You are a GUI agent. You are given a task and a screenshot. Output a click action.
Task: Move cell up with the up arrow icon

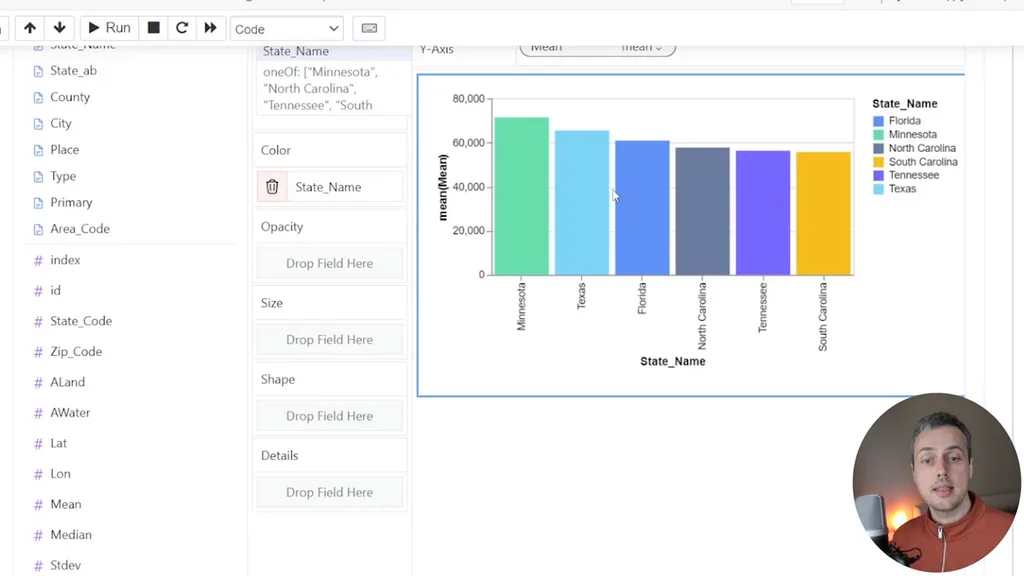(x=29, y=28)
